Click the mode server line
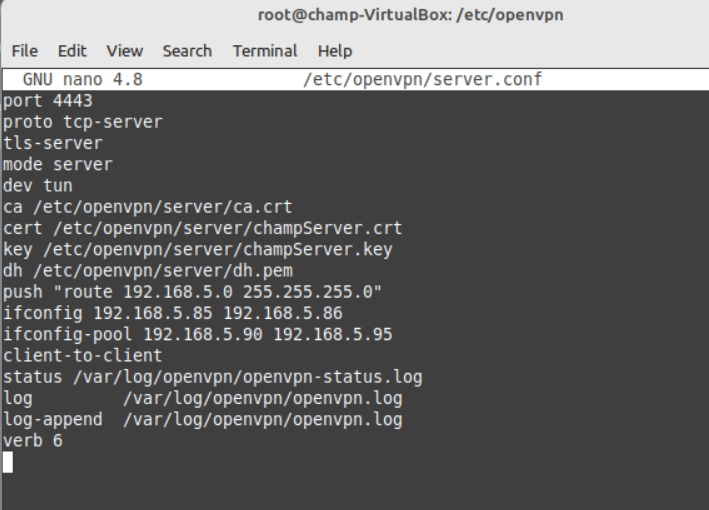Screen dimensions: 709x510 pos(57,164)
